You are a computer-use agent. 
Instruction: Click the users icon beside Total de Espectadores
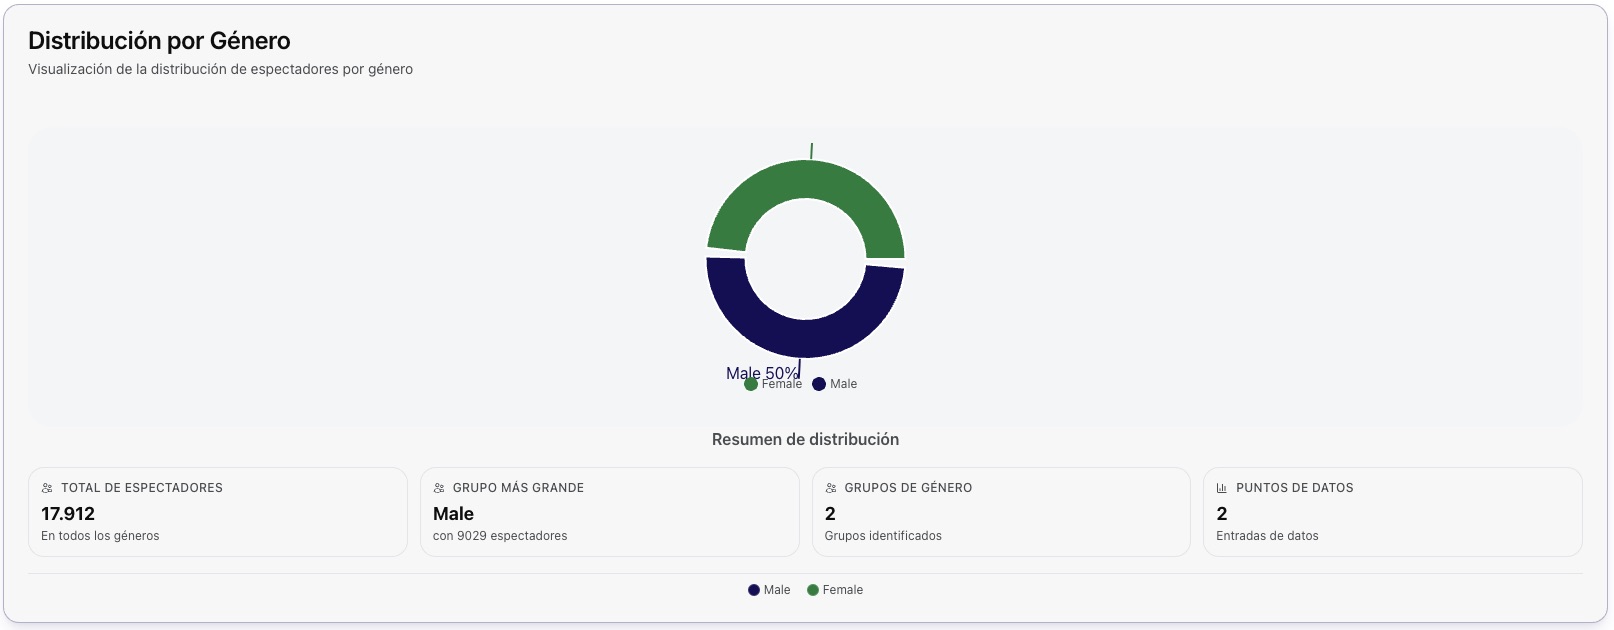[47, 488]
